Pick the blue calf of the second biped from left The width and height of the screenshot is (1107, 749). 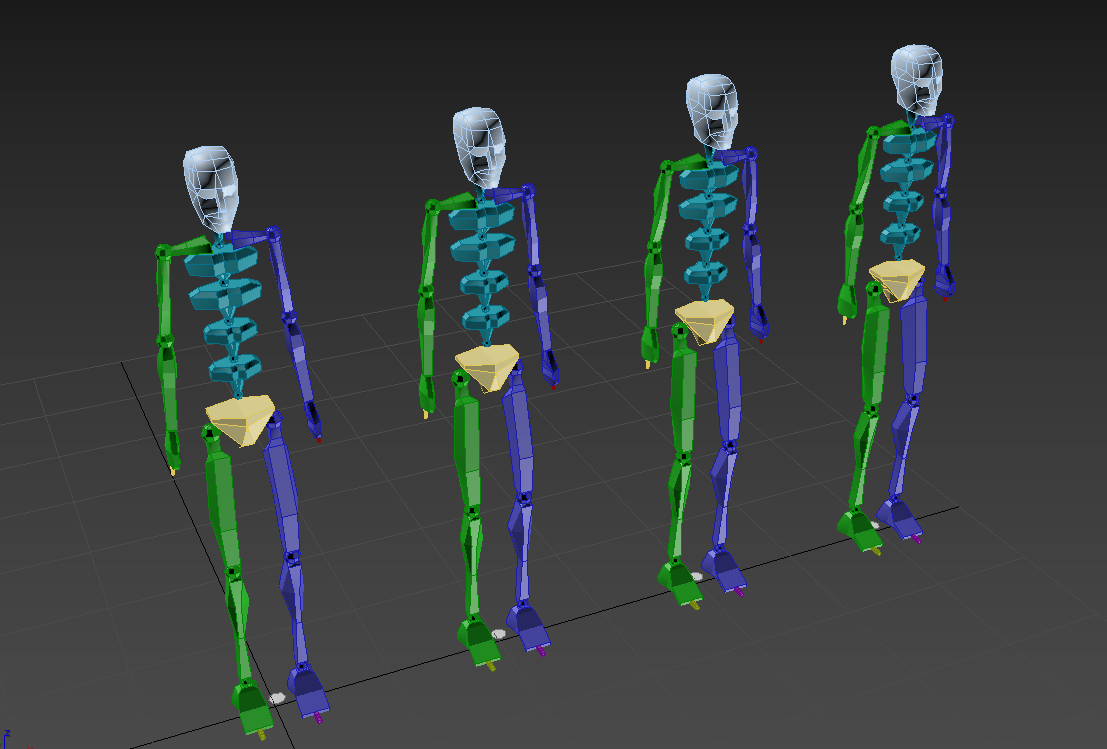click(520, 550)
